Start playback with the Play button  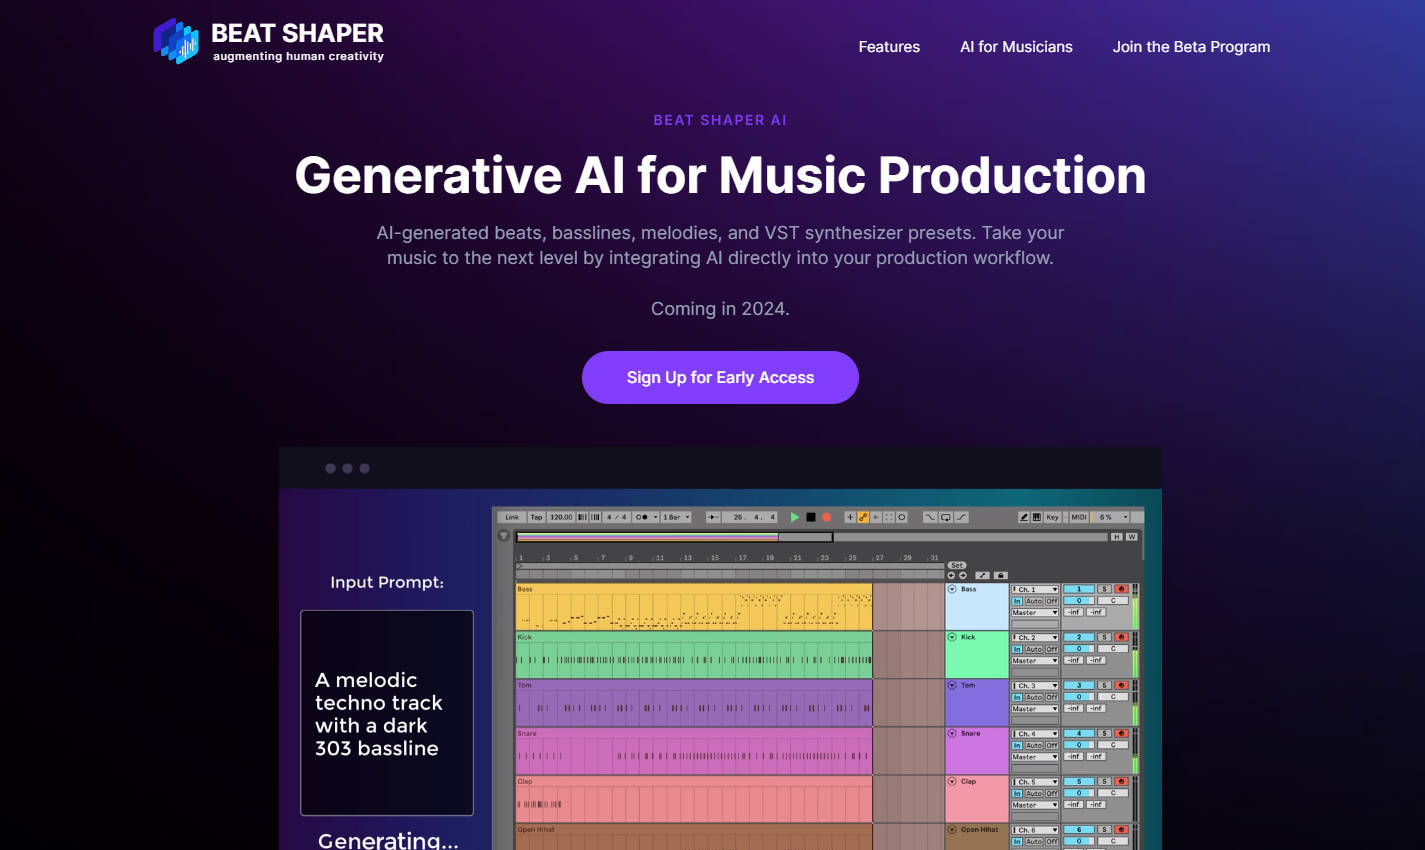[794, 517]
